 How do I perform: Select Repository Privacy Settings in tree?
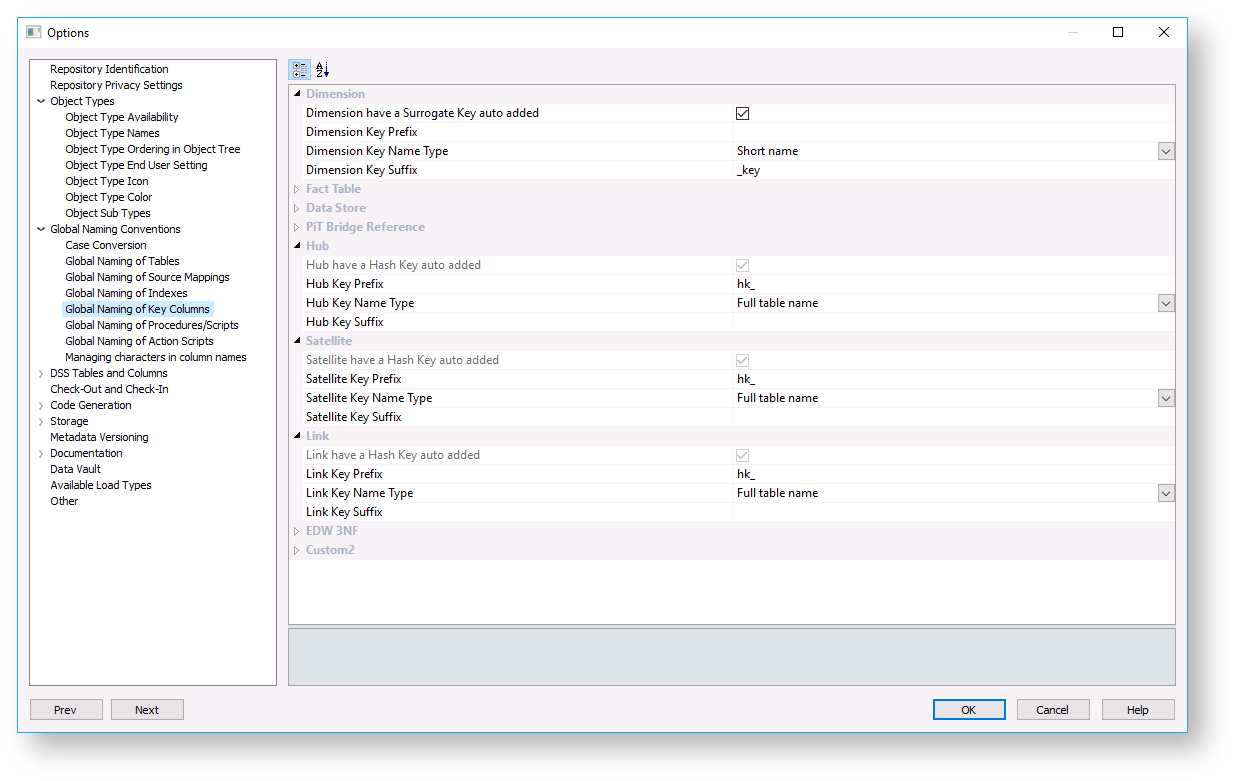(116, 85)
